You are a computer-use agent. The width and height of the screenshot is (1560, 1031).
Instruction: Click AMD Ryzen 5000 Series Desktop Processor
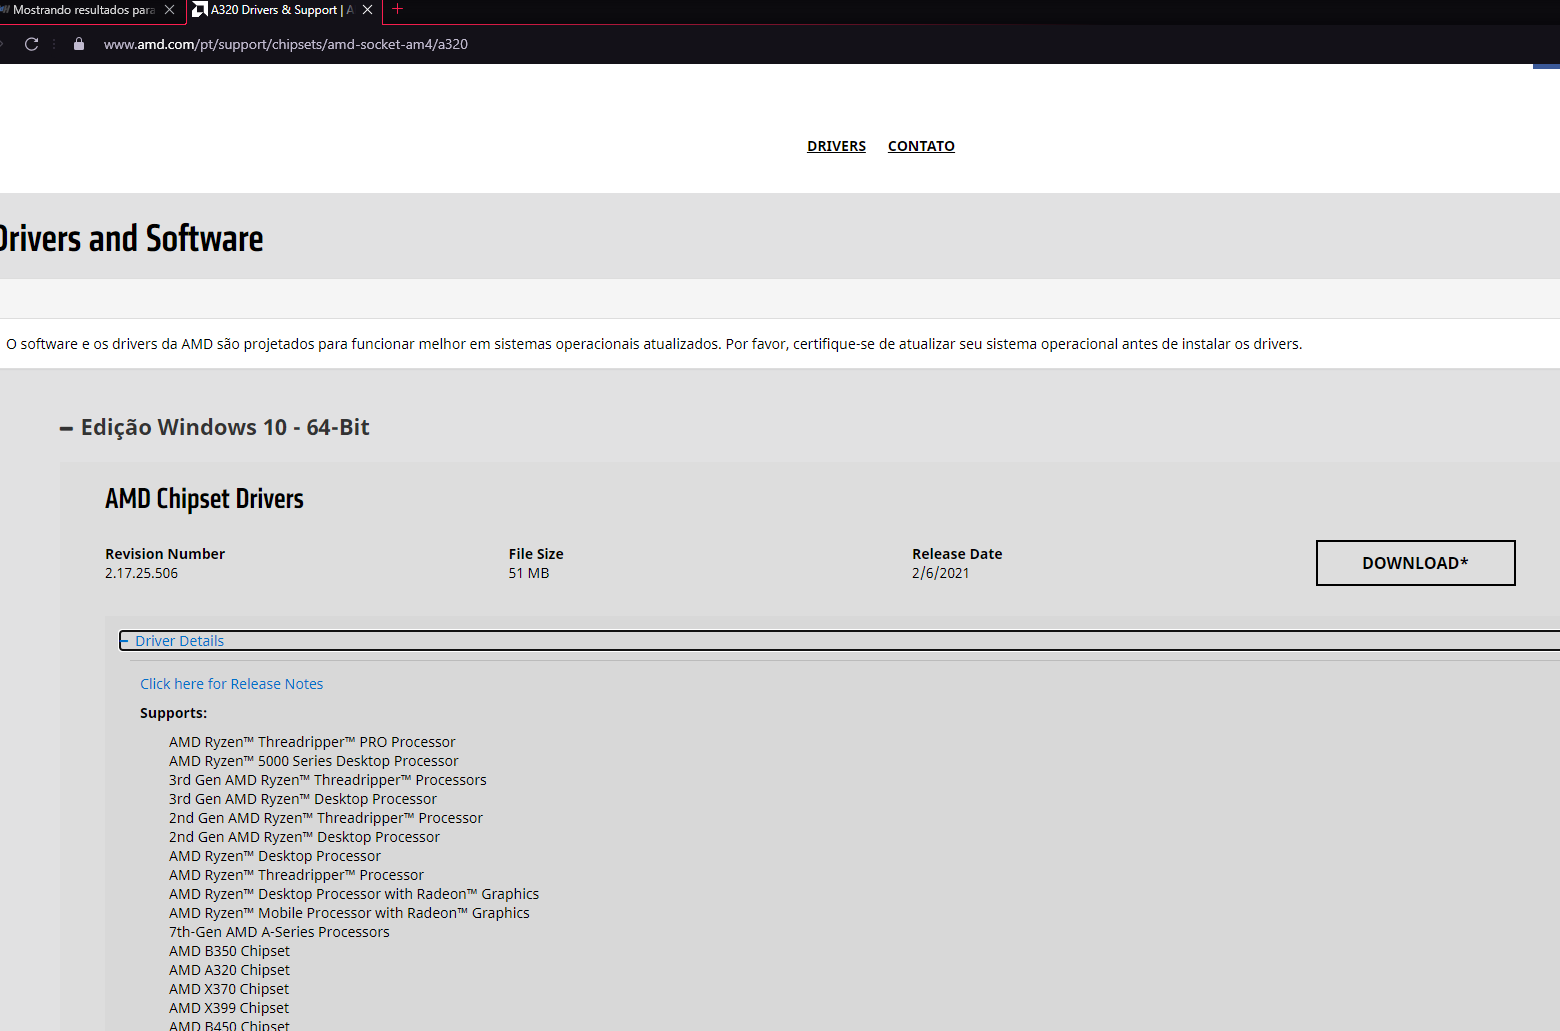click(314, 761)
